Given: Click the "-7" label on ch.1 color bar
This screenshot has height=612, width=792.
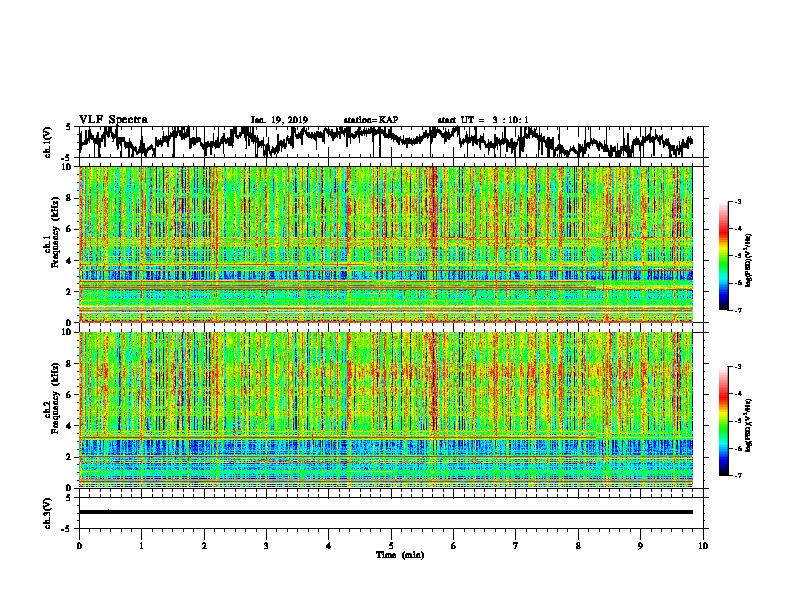Looking at the screenshot, I should tap(737, 311).
